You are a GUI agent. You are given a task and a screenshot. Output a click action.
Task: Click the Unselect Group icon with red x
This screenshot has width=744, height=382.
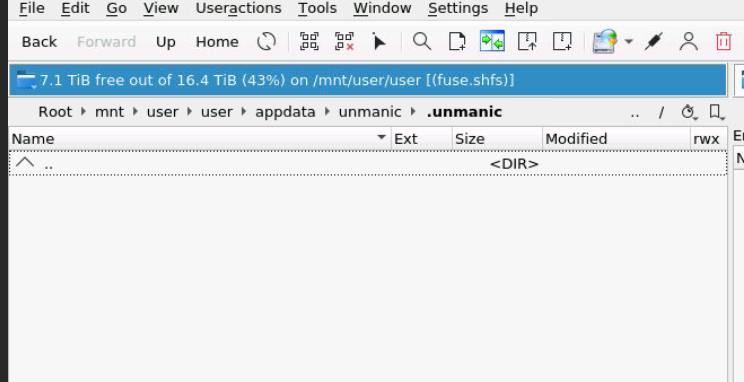pos(344,42)
